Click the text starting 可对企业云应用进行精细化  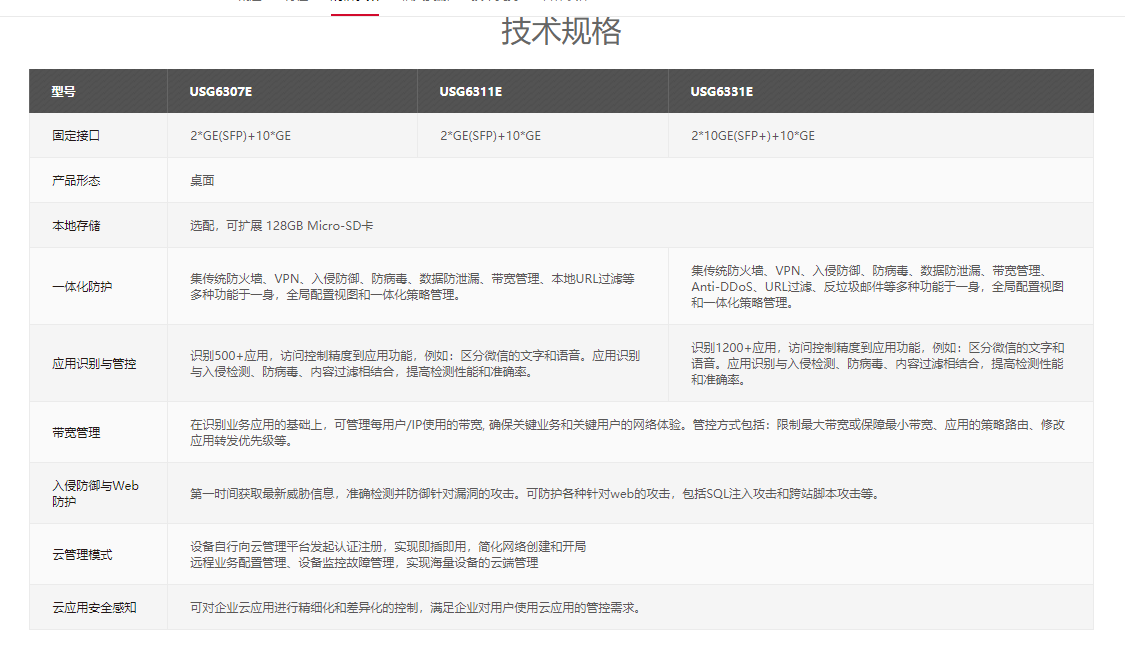[x=415, y=608]
